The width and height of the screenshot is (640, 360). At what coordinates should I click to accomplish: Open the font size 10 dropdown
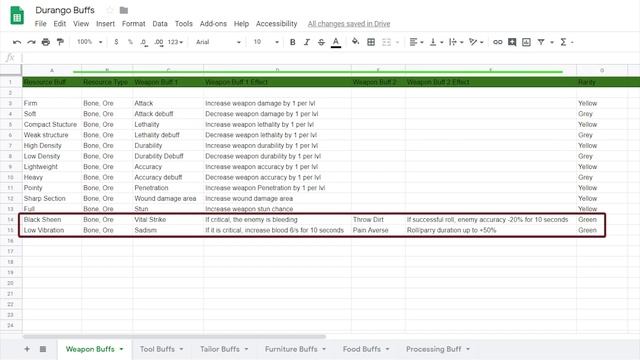266,42
